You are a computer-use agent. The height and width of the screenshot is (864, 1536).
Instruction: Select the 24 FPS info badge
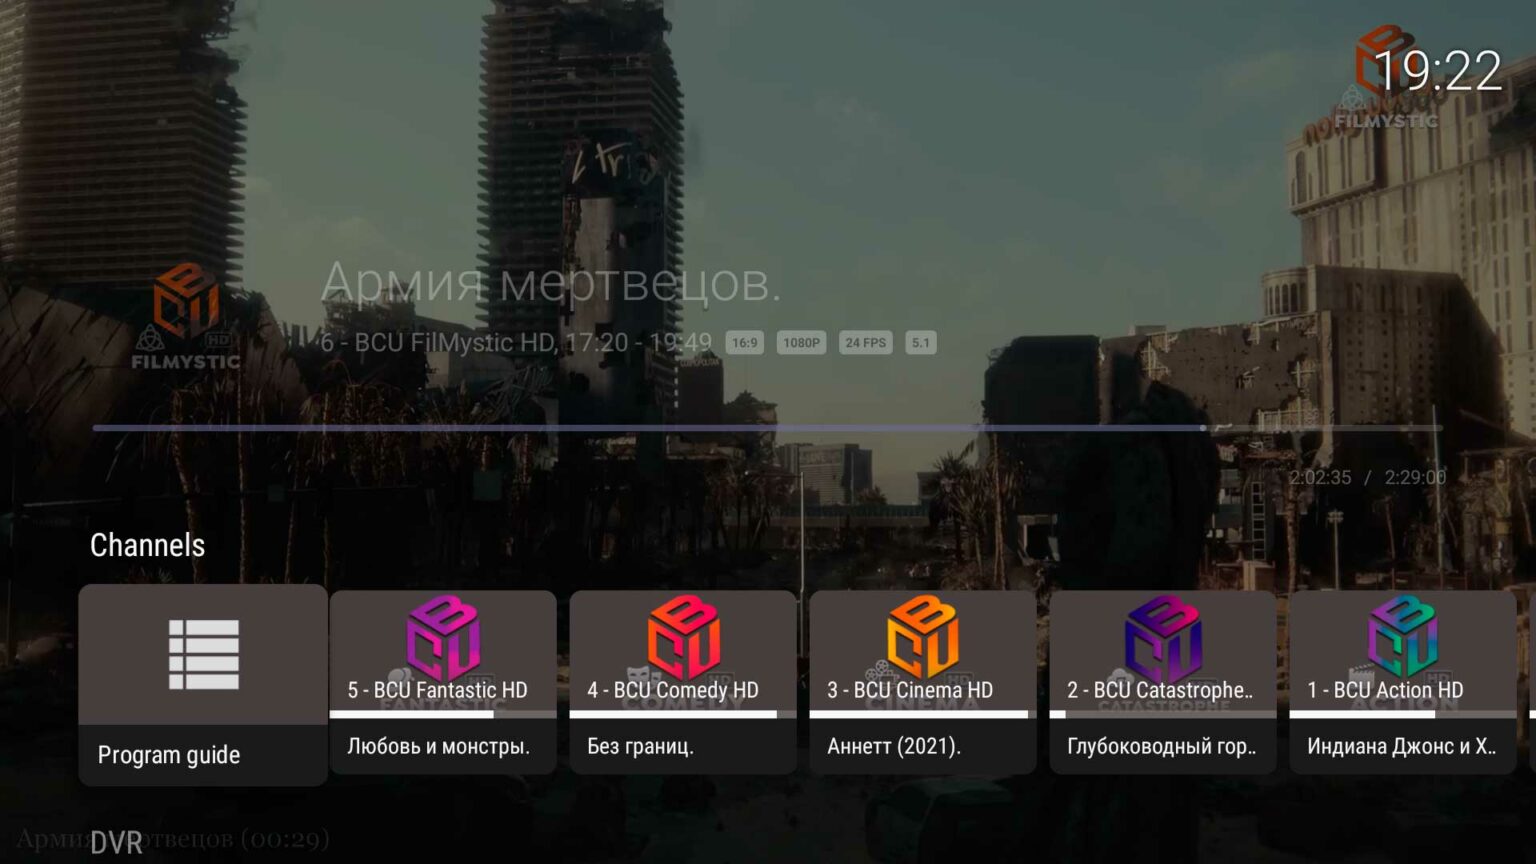pyautogui.click(x=862, y=343)
